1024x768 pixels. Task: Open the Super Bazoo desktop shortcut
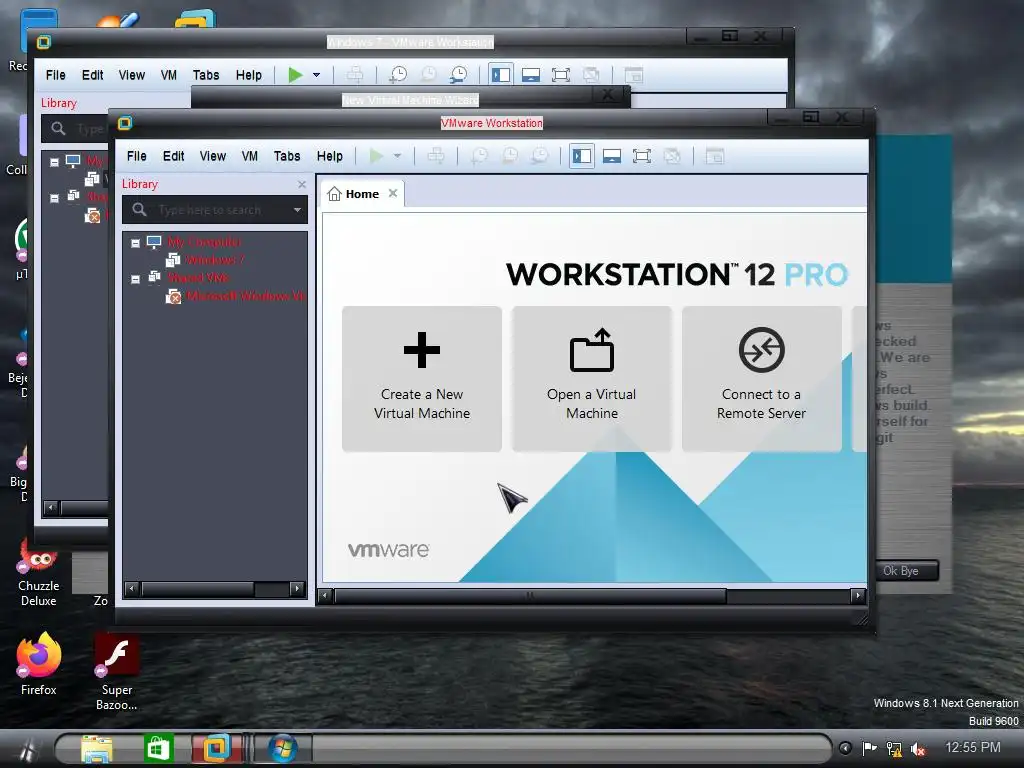point(116,672)
